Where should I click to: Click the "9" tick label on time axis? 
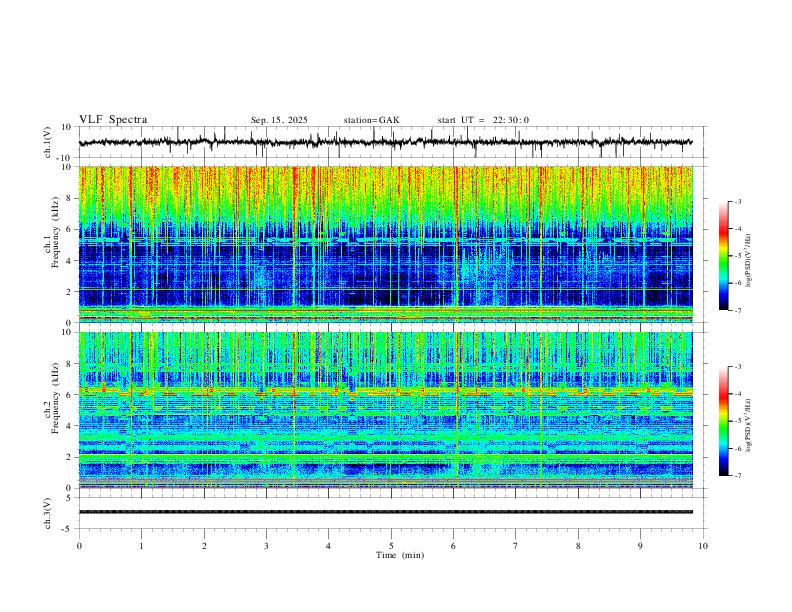pos(640,546)
